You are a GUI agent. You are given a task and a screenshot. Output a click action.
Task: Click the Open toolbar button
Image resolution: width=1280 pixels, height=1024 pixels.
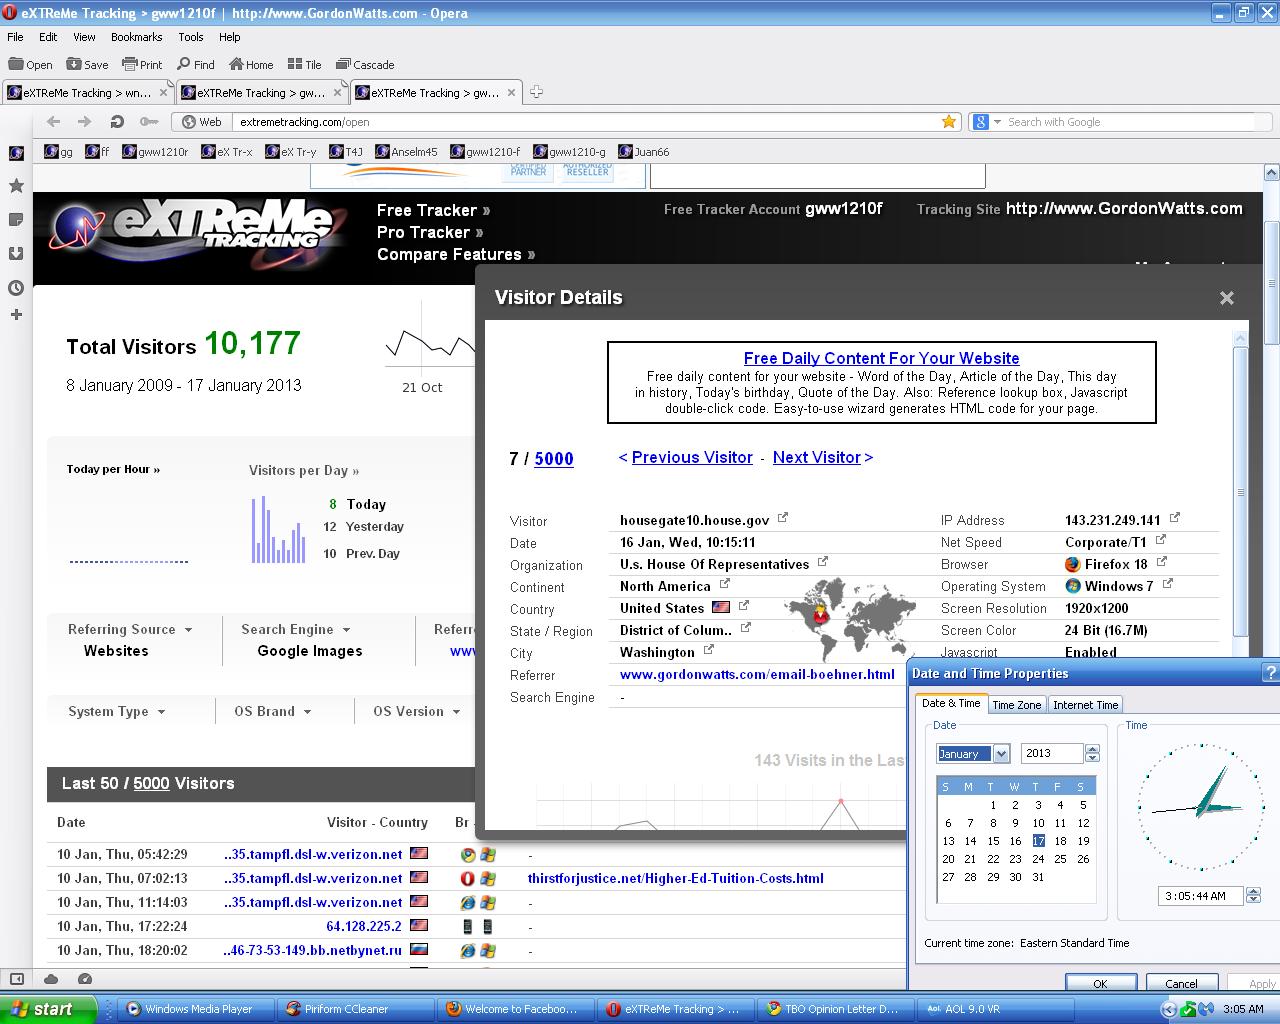pyautogui.click(x=31, y=64)
